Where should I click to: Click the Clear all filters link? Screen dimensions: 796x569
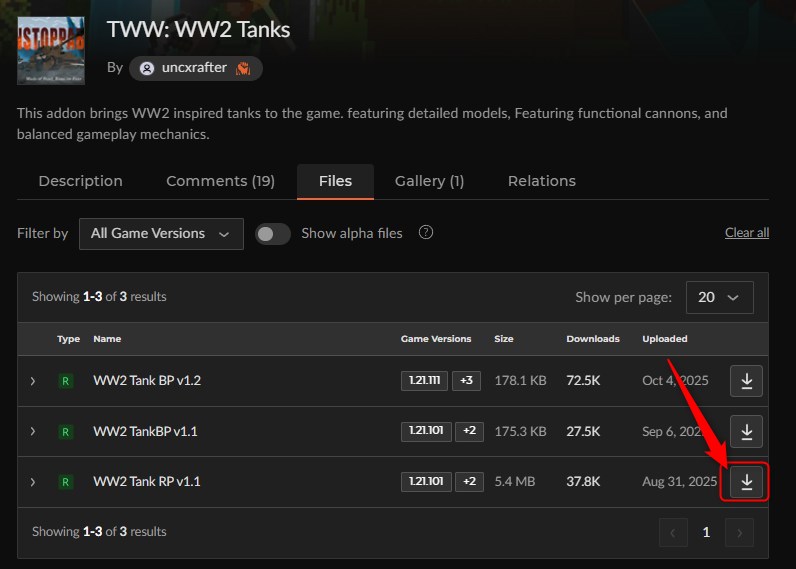(x=747, y=232)
